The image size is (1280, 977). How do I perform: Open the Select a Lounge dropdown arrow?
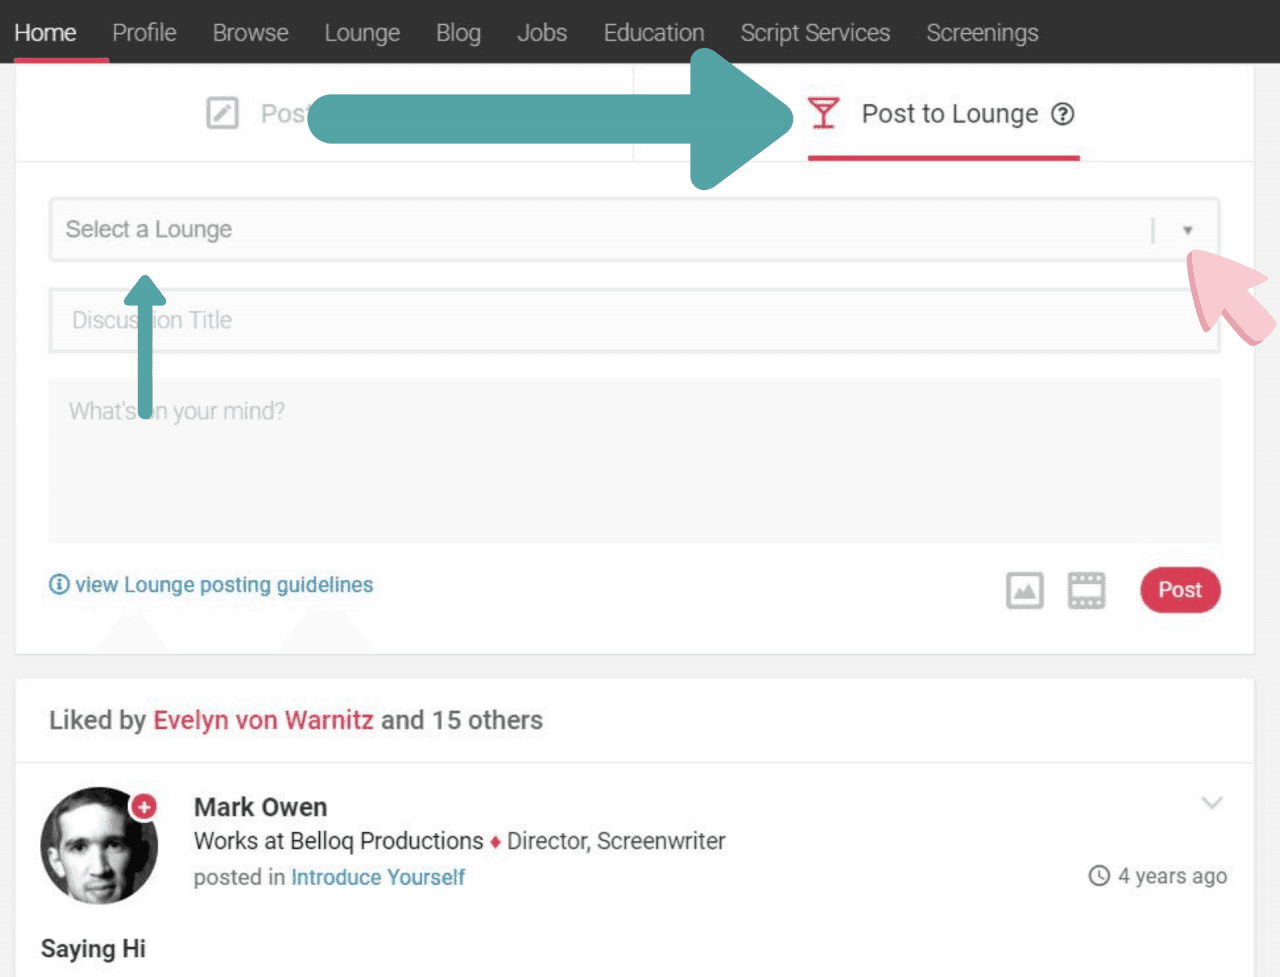tap(1188, 229)
